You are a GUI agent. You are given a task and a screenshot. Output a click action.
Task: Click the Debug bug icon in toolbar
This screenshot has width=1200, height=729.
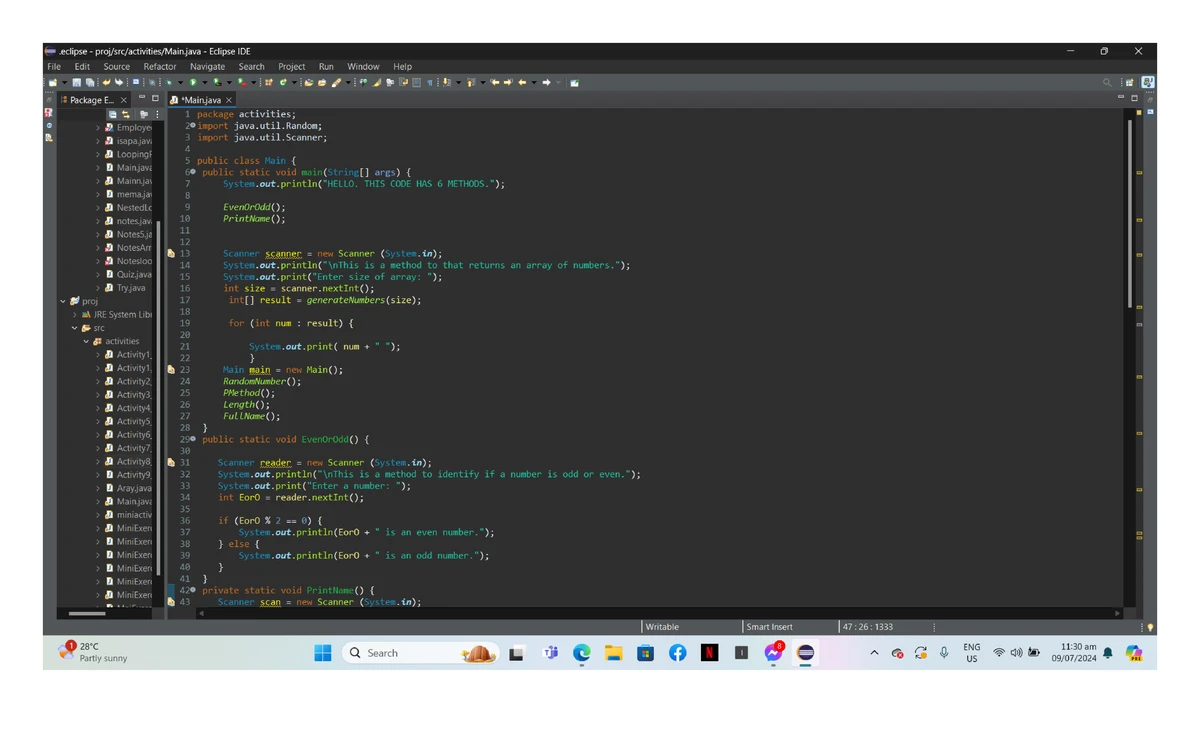click(x=167, y=82)
